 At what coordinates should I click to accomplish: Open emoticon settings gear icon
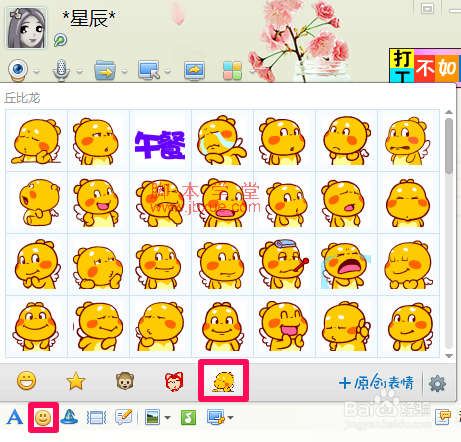click(x=437, y=383)
